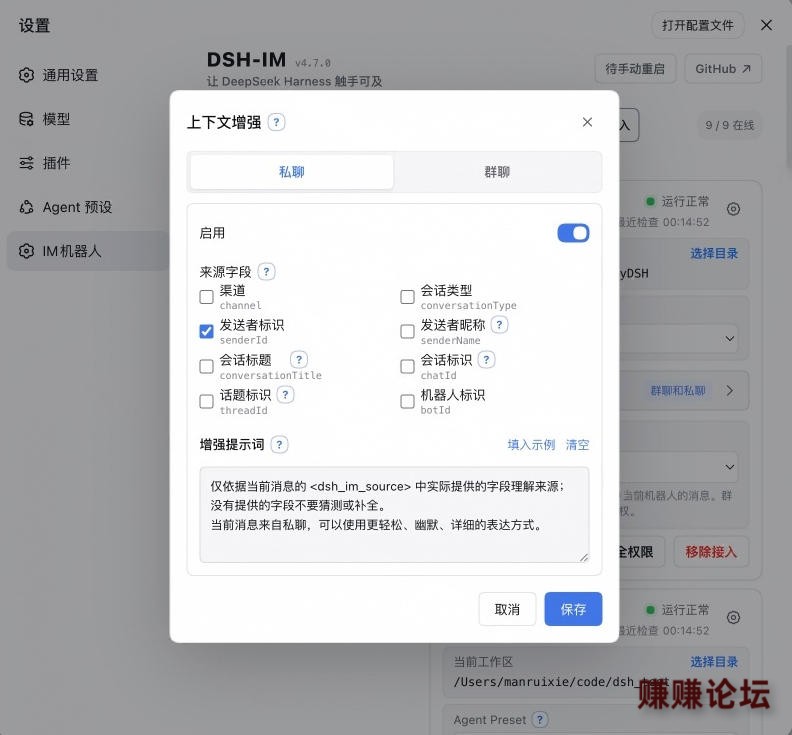
Task: Close the 设置 window
Action: click(766, 25)
